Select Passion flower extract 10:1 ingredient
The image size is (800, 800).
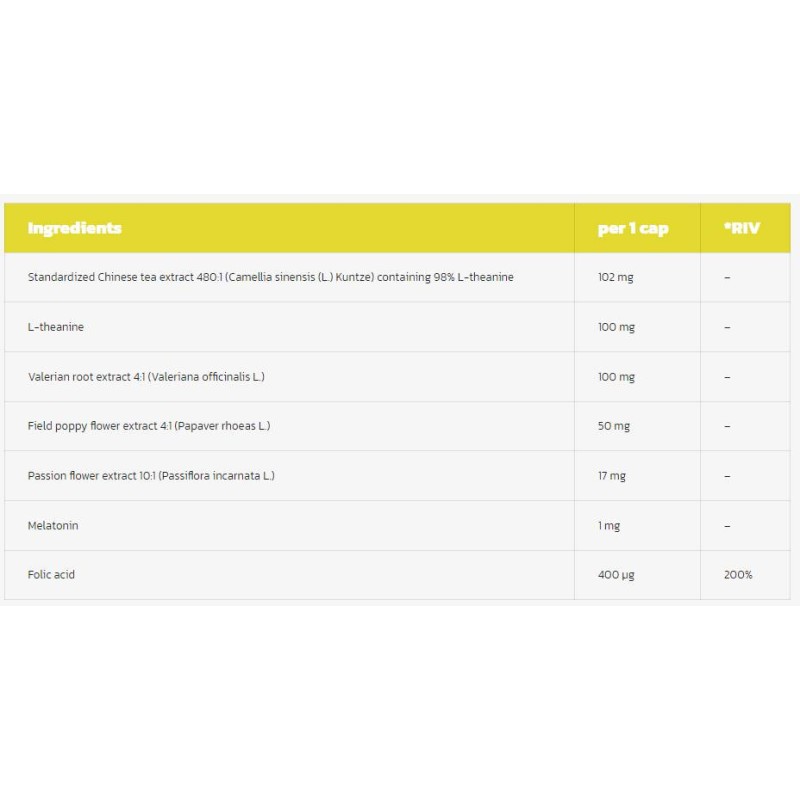point(151,476)
